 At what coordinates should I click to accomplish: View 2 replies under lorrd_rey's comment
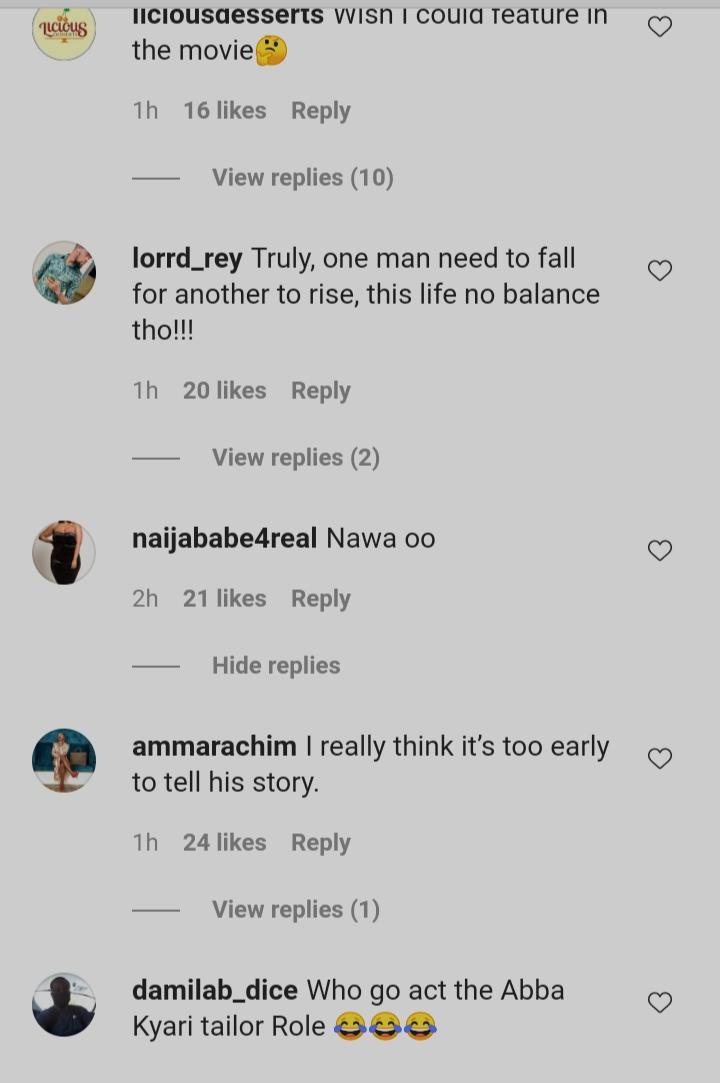(295, 458)
